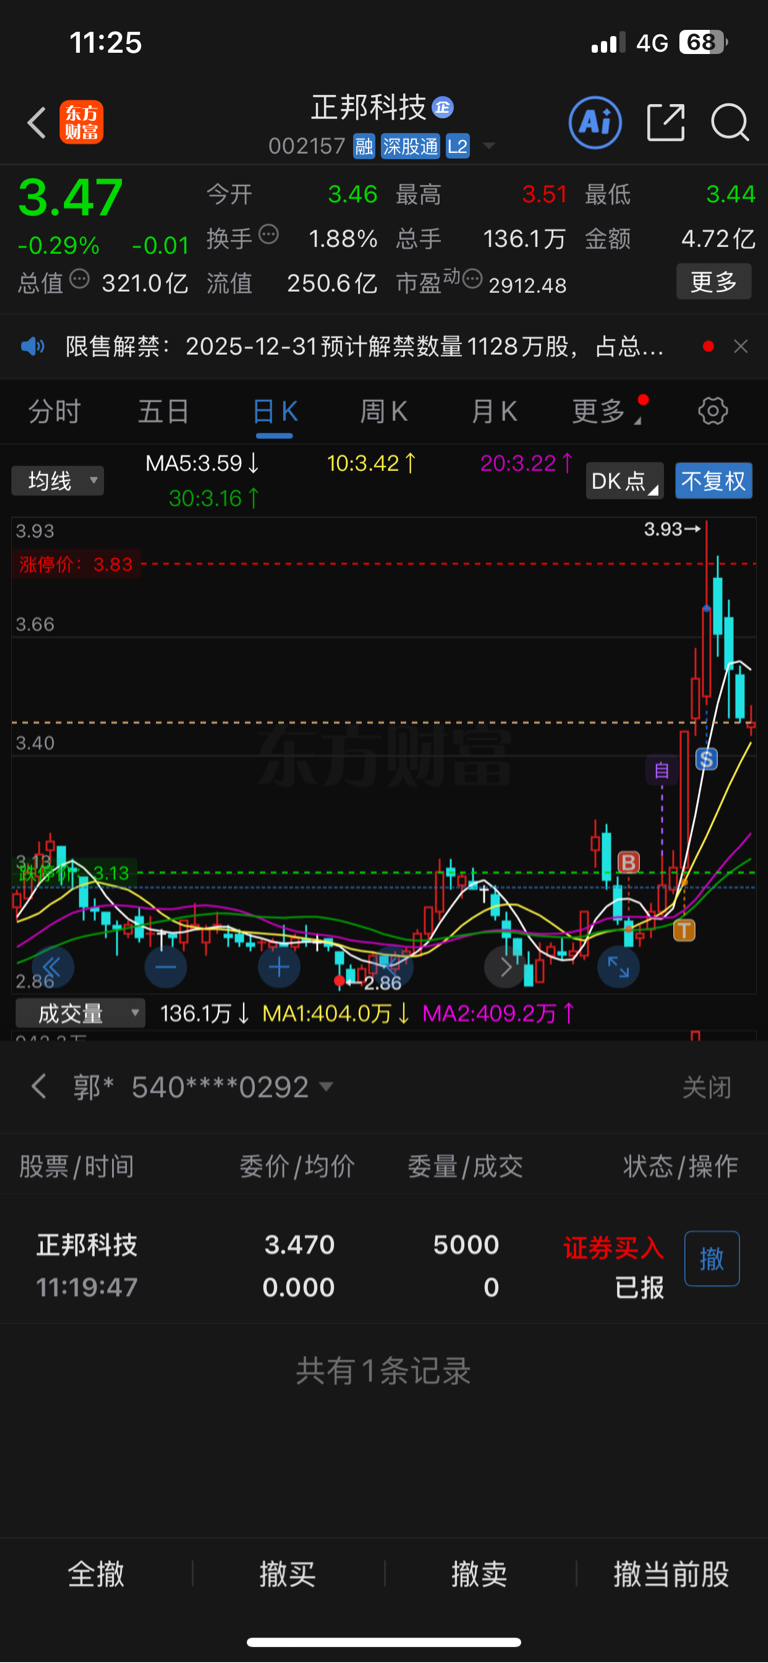This screenshot has width=768, height=1663.
Task: Tap the order price 3.470
Action: (299, 1245)
